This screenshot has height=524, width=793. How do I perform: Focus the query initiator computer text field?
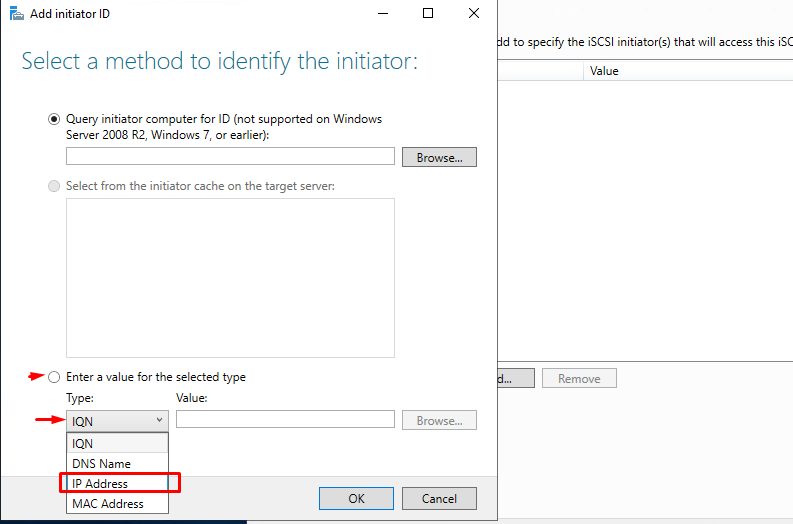click(x=230, y=156)
